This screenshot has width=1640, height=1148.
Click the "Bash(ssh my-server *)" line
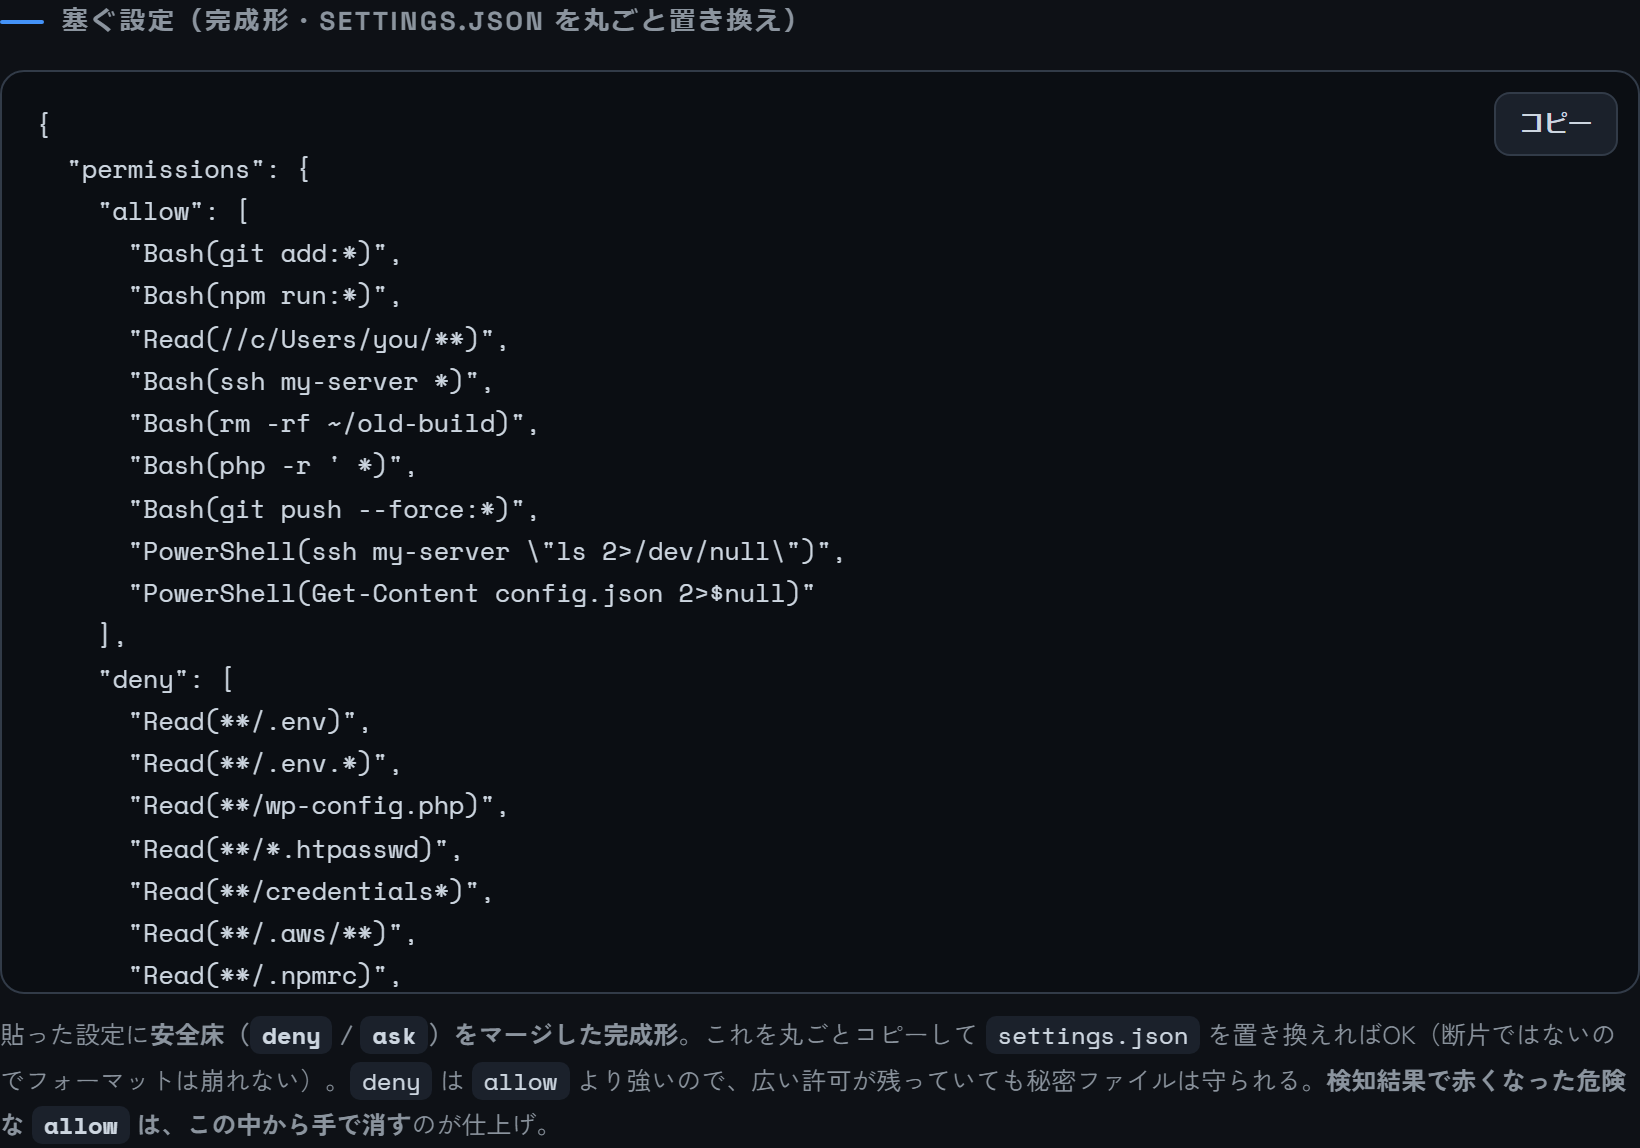311,382
